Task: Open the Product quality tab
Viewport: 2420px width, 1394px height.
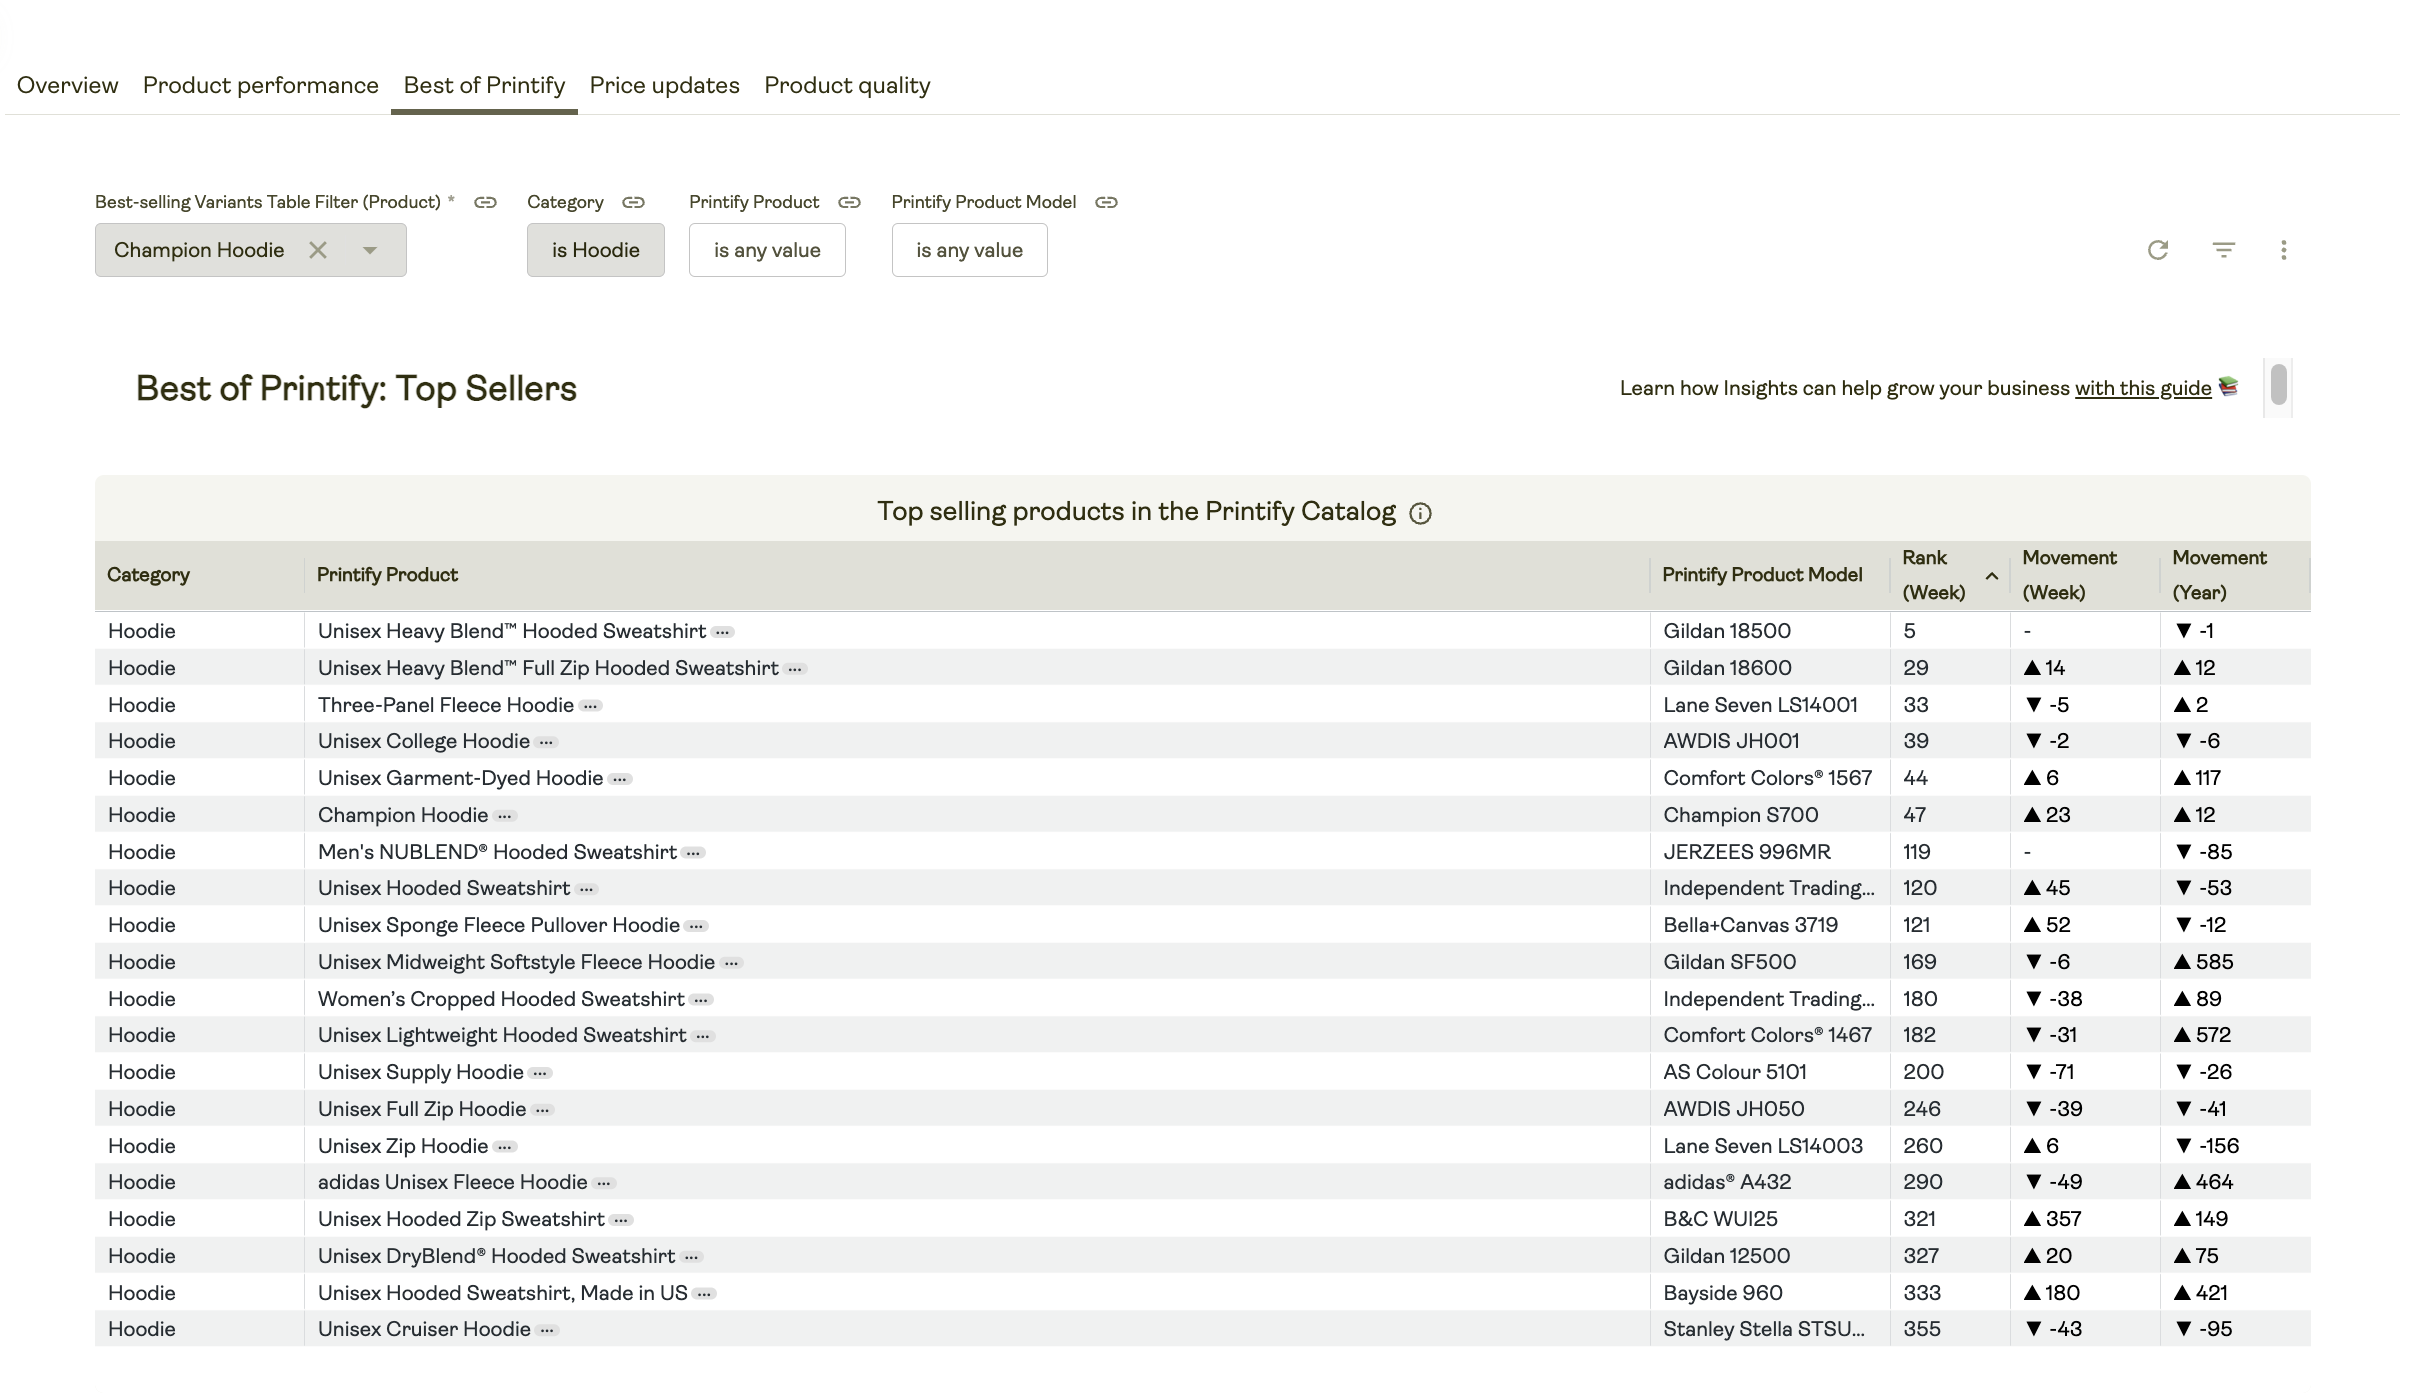Action: [x=847, y=85]
